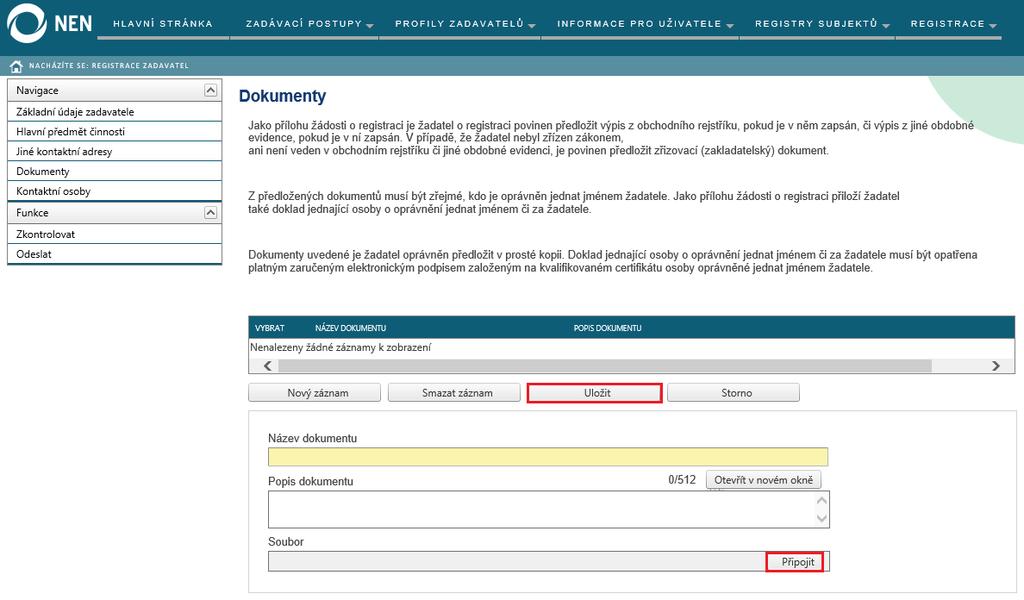
Task: Click the 0/512 character counter
Action: pyautogui.click(x=682, y=480)
